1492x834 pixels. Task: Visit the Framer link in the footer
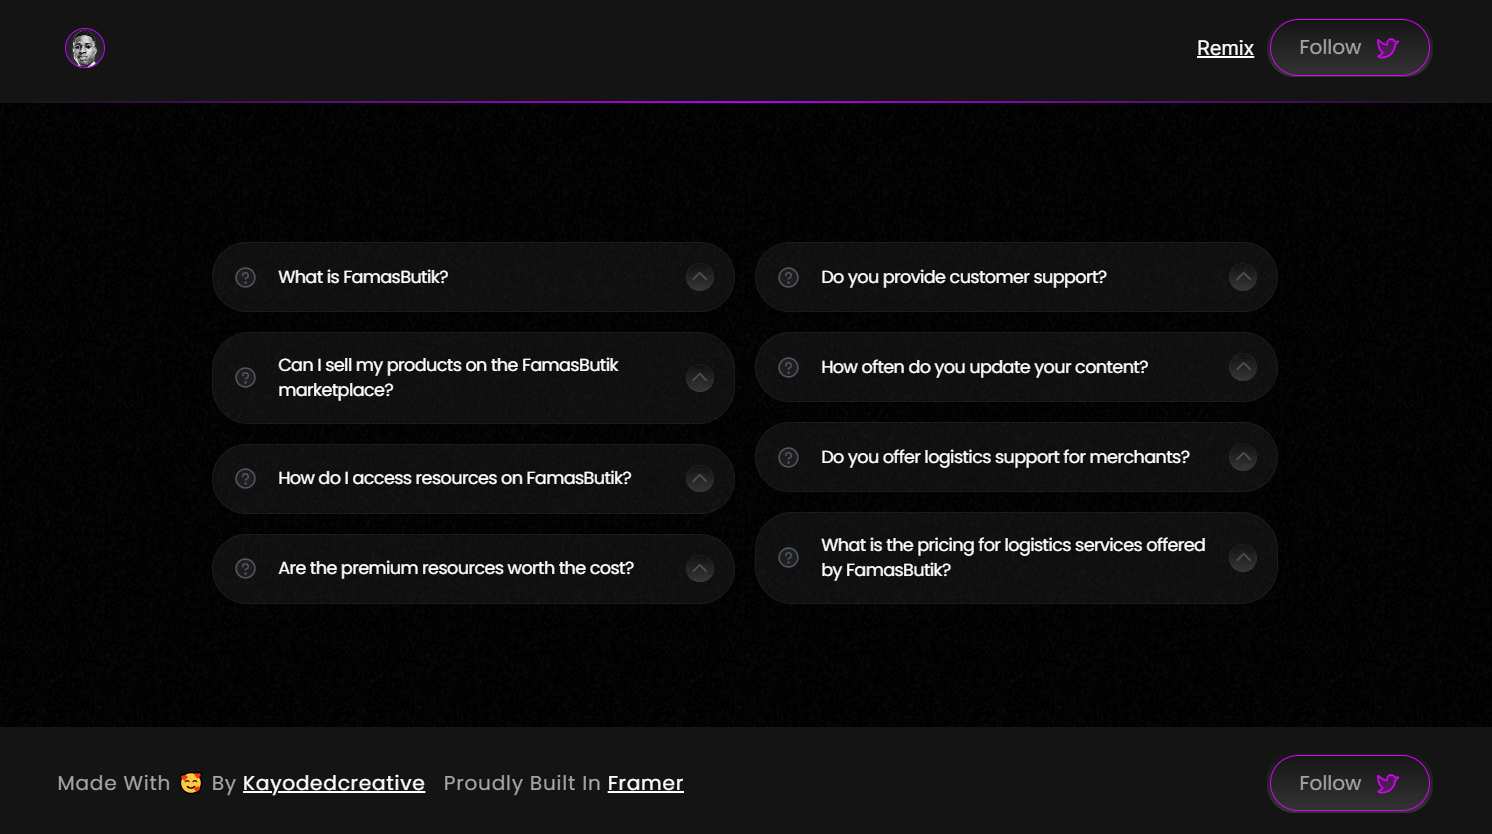[645, 783]
